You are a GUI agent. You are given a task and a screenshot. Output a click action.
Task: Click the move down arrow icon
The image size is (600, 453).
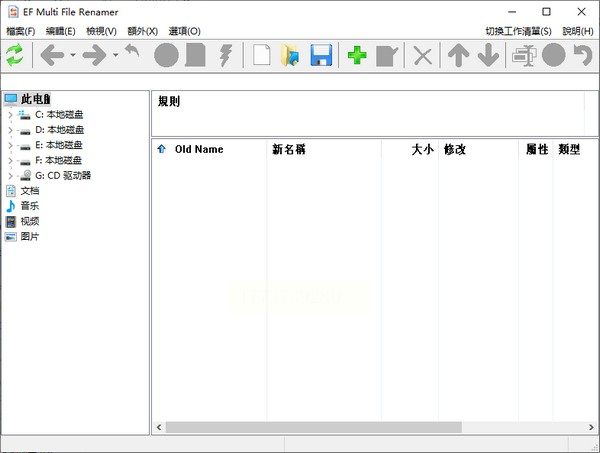[488, 55]
